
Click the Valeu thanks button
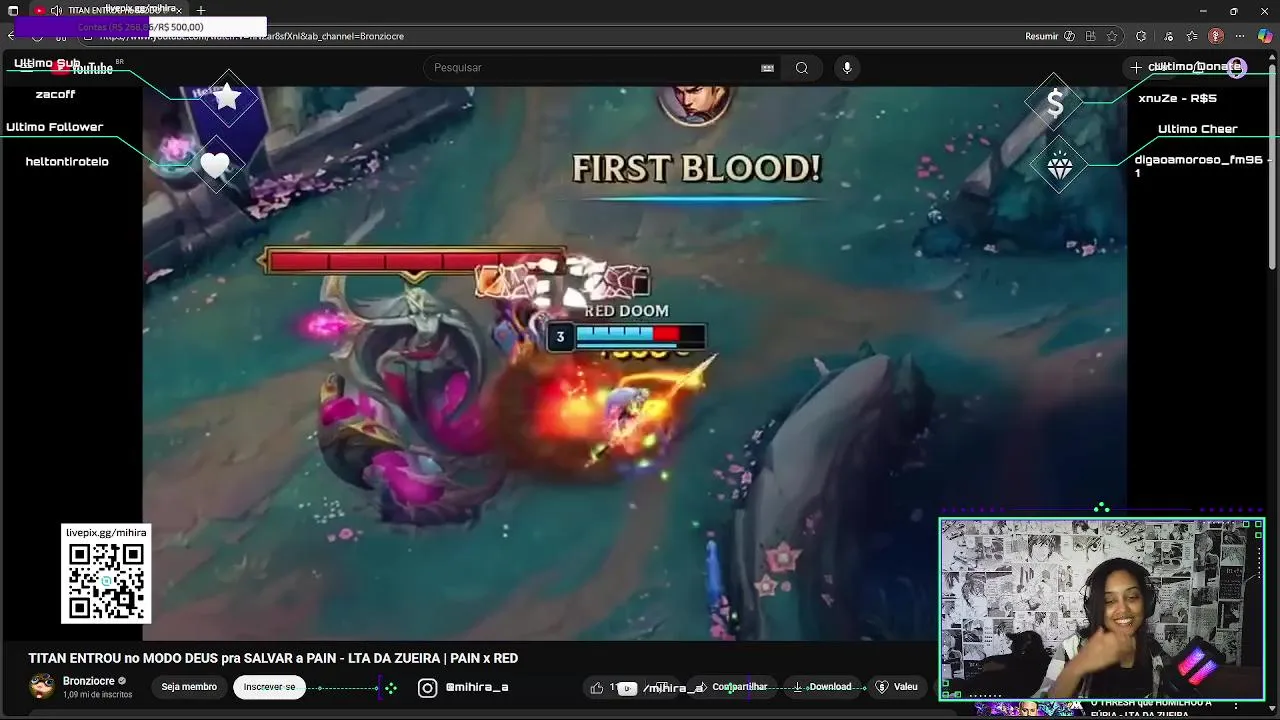coord(897,687)
